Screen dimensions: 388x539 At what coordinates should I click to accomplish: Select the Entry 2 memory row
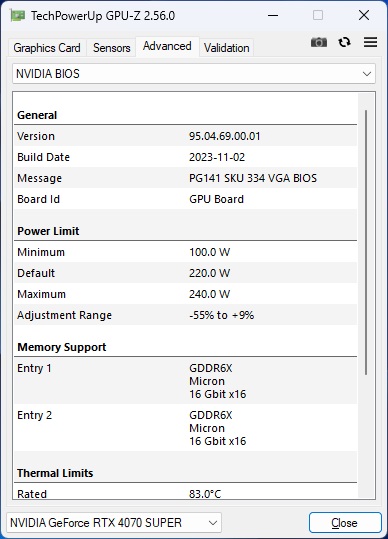(x=186, y=428)
